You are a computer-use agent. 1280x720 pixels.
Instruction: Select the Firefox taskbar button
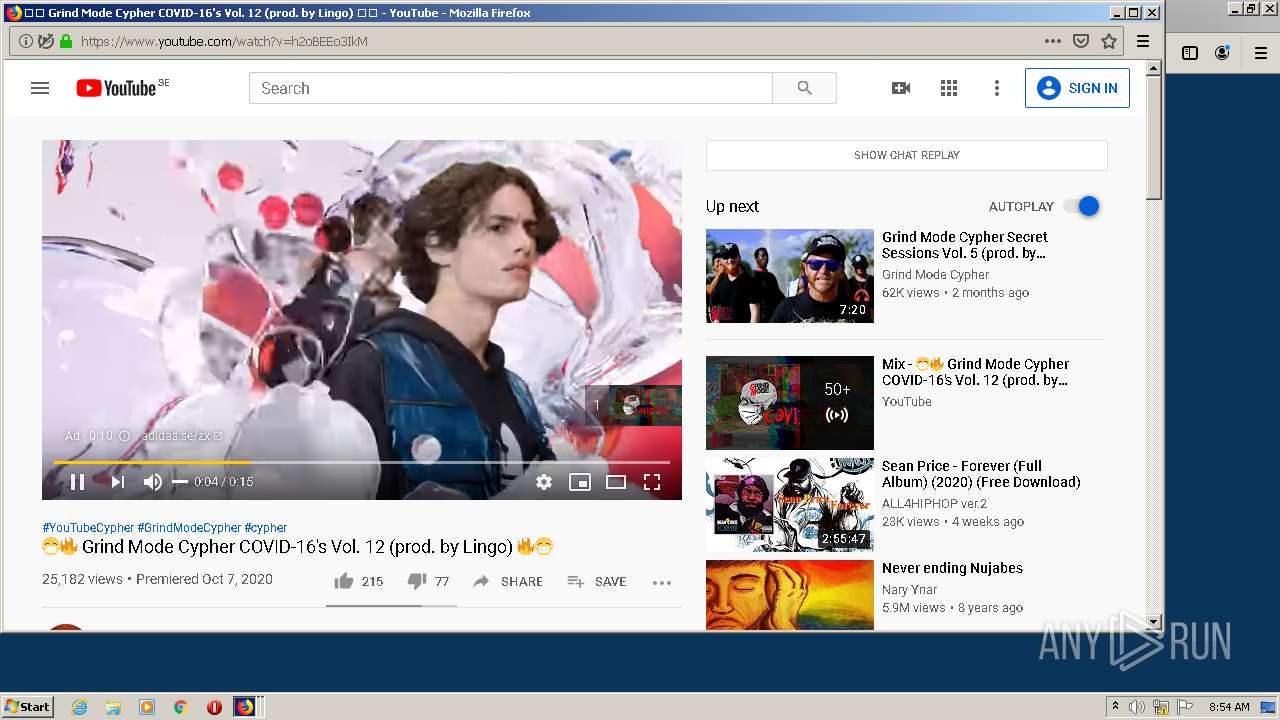coord(246,707)
